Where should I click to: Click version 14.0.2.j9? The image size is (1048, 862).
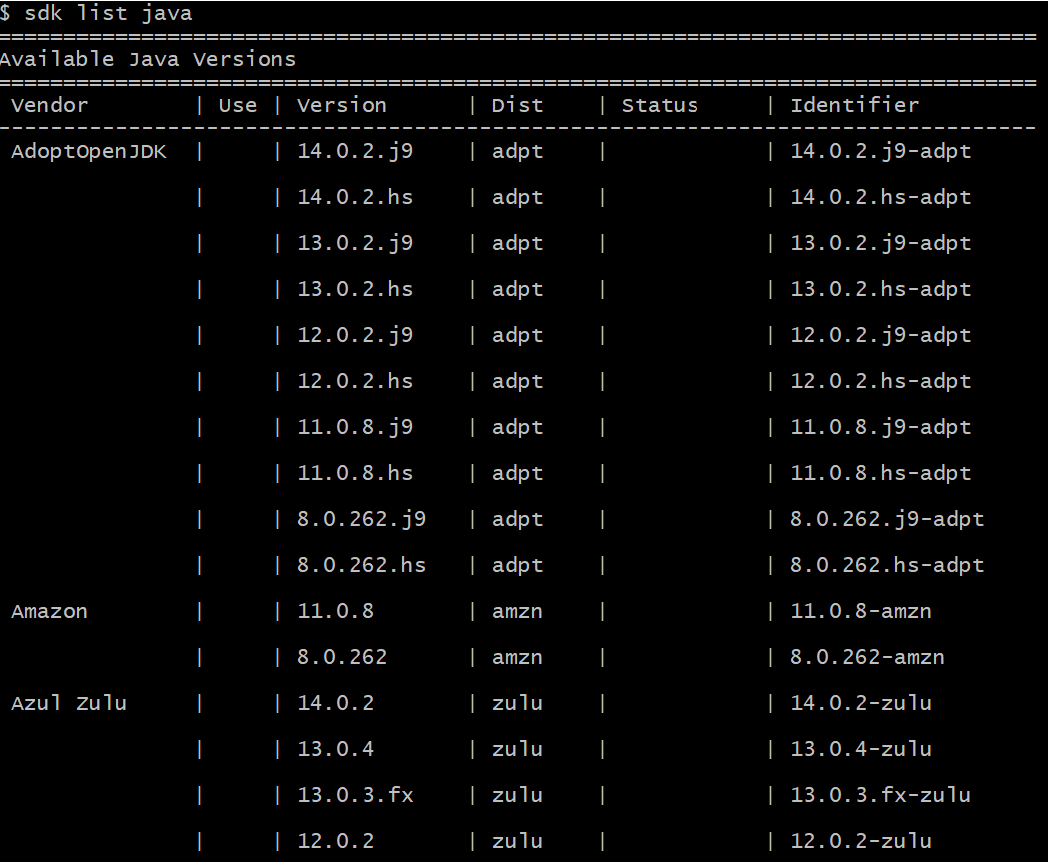tap(355, 152)
